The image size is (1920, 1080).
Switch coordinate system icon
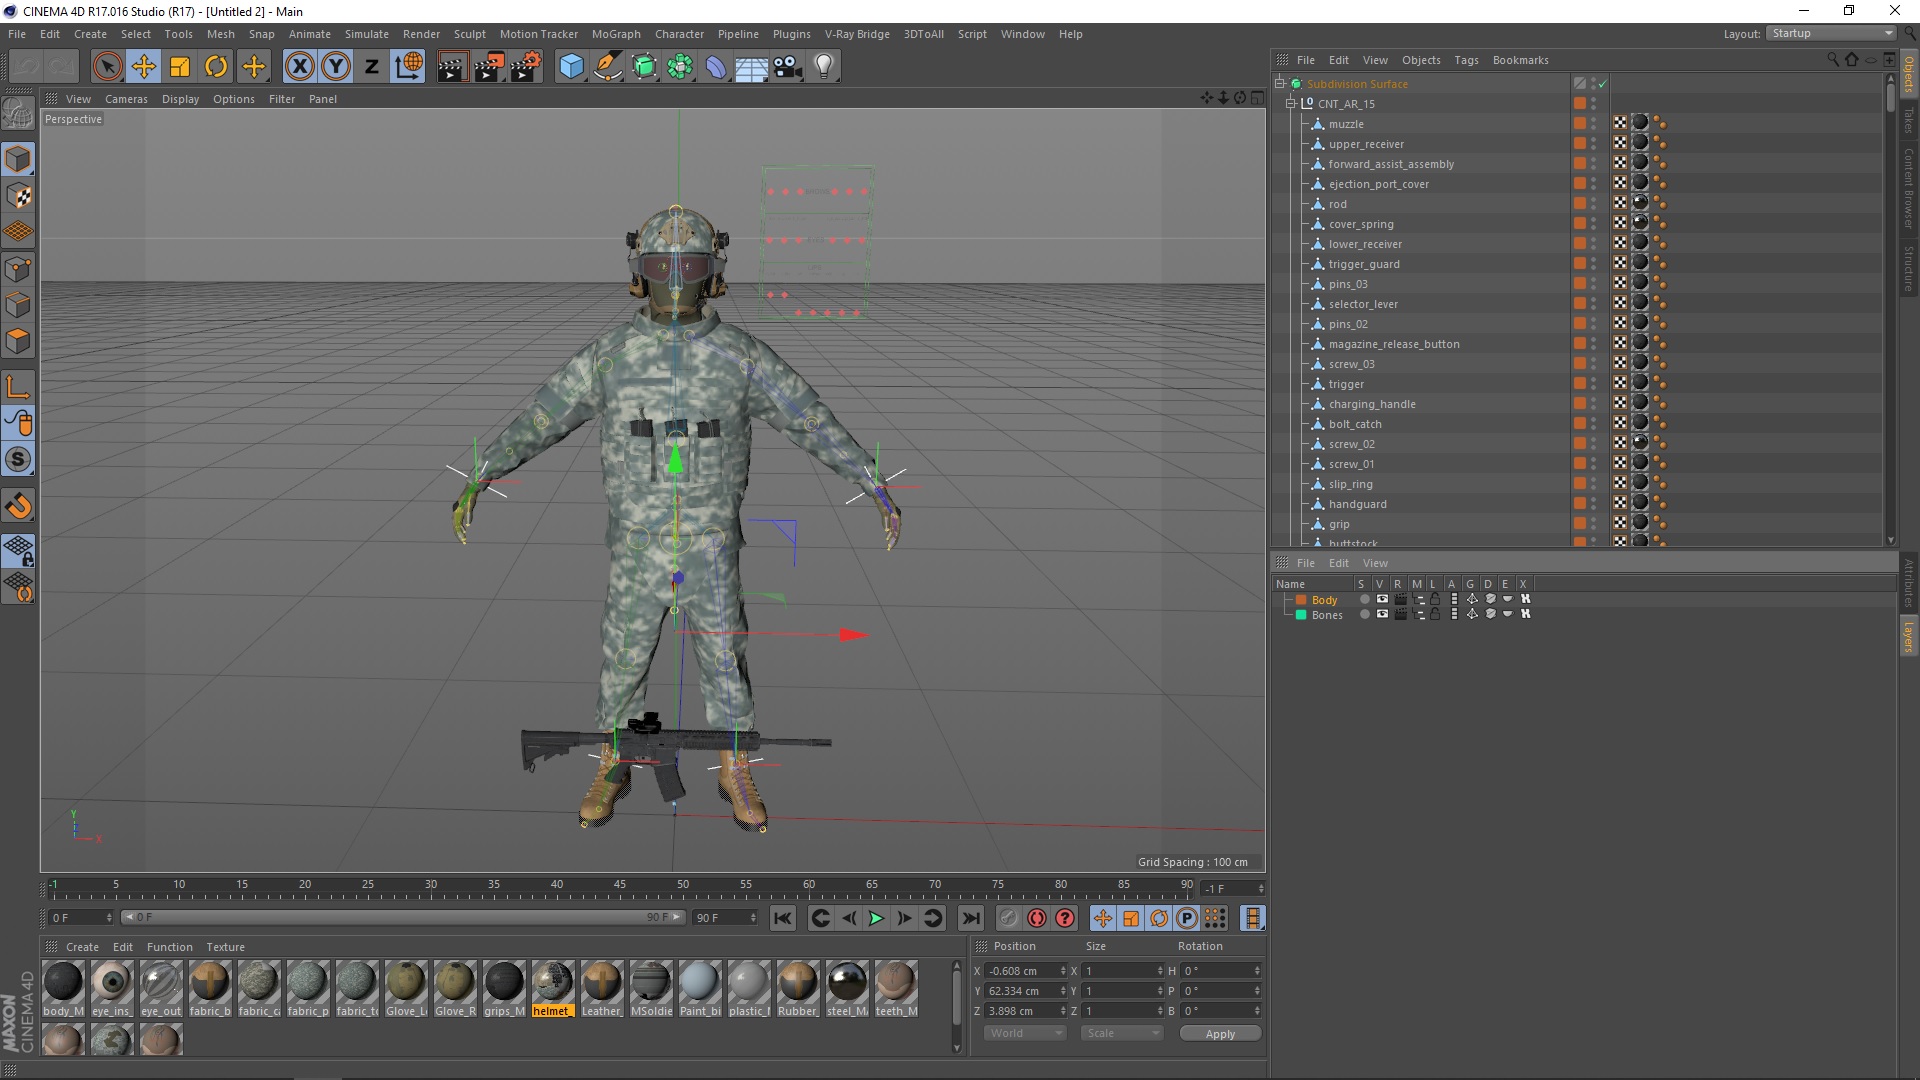[x=409, y=67]
